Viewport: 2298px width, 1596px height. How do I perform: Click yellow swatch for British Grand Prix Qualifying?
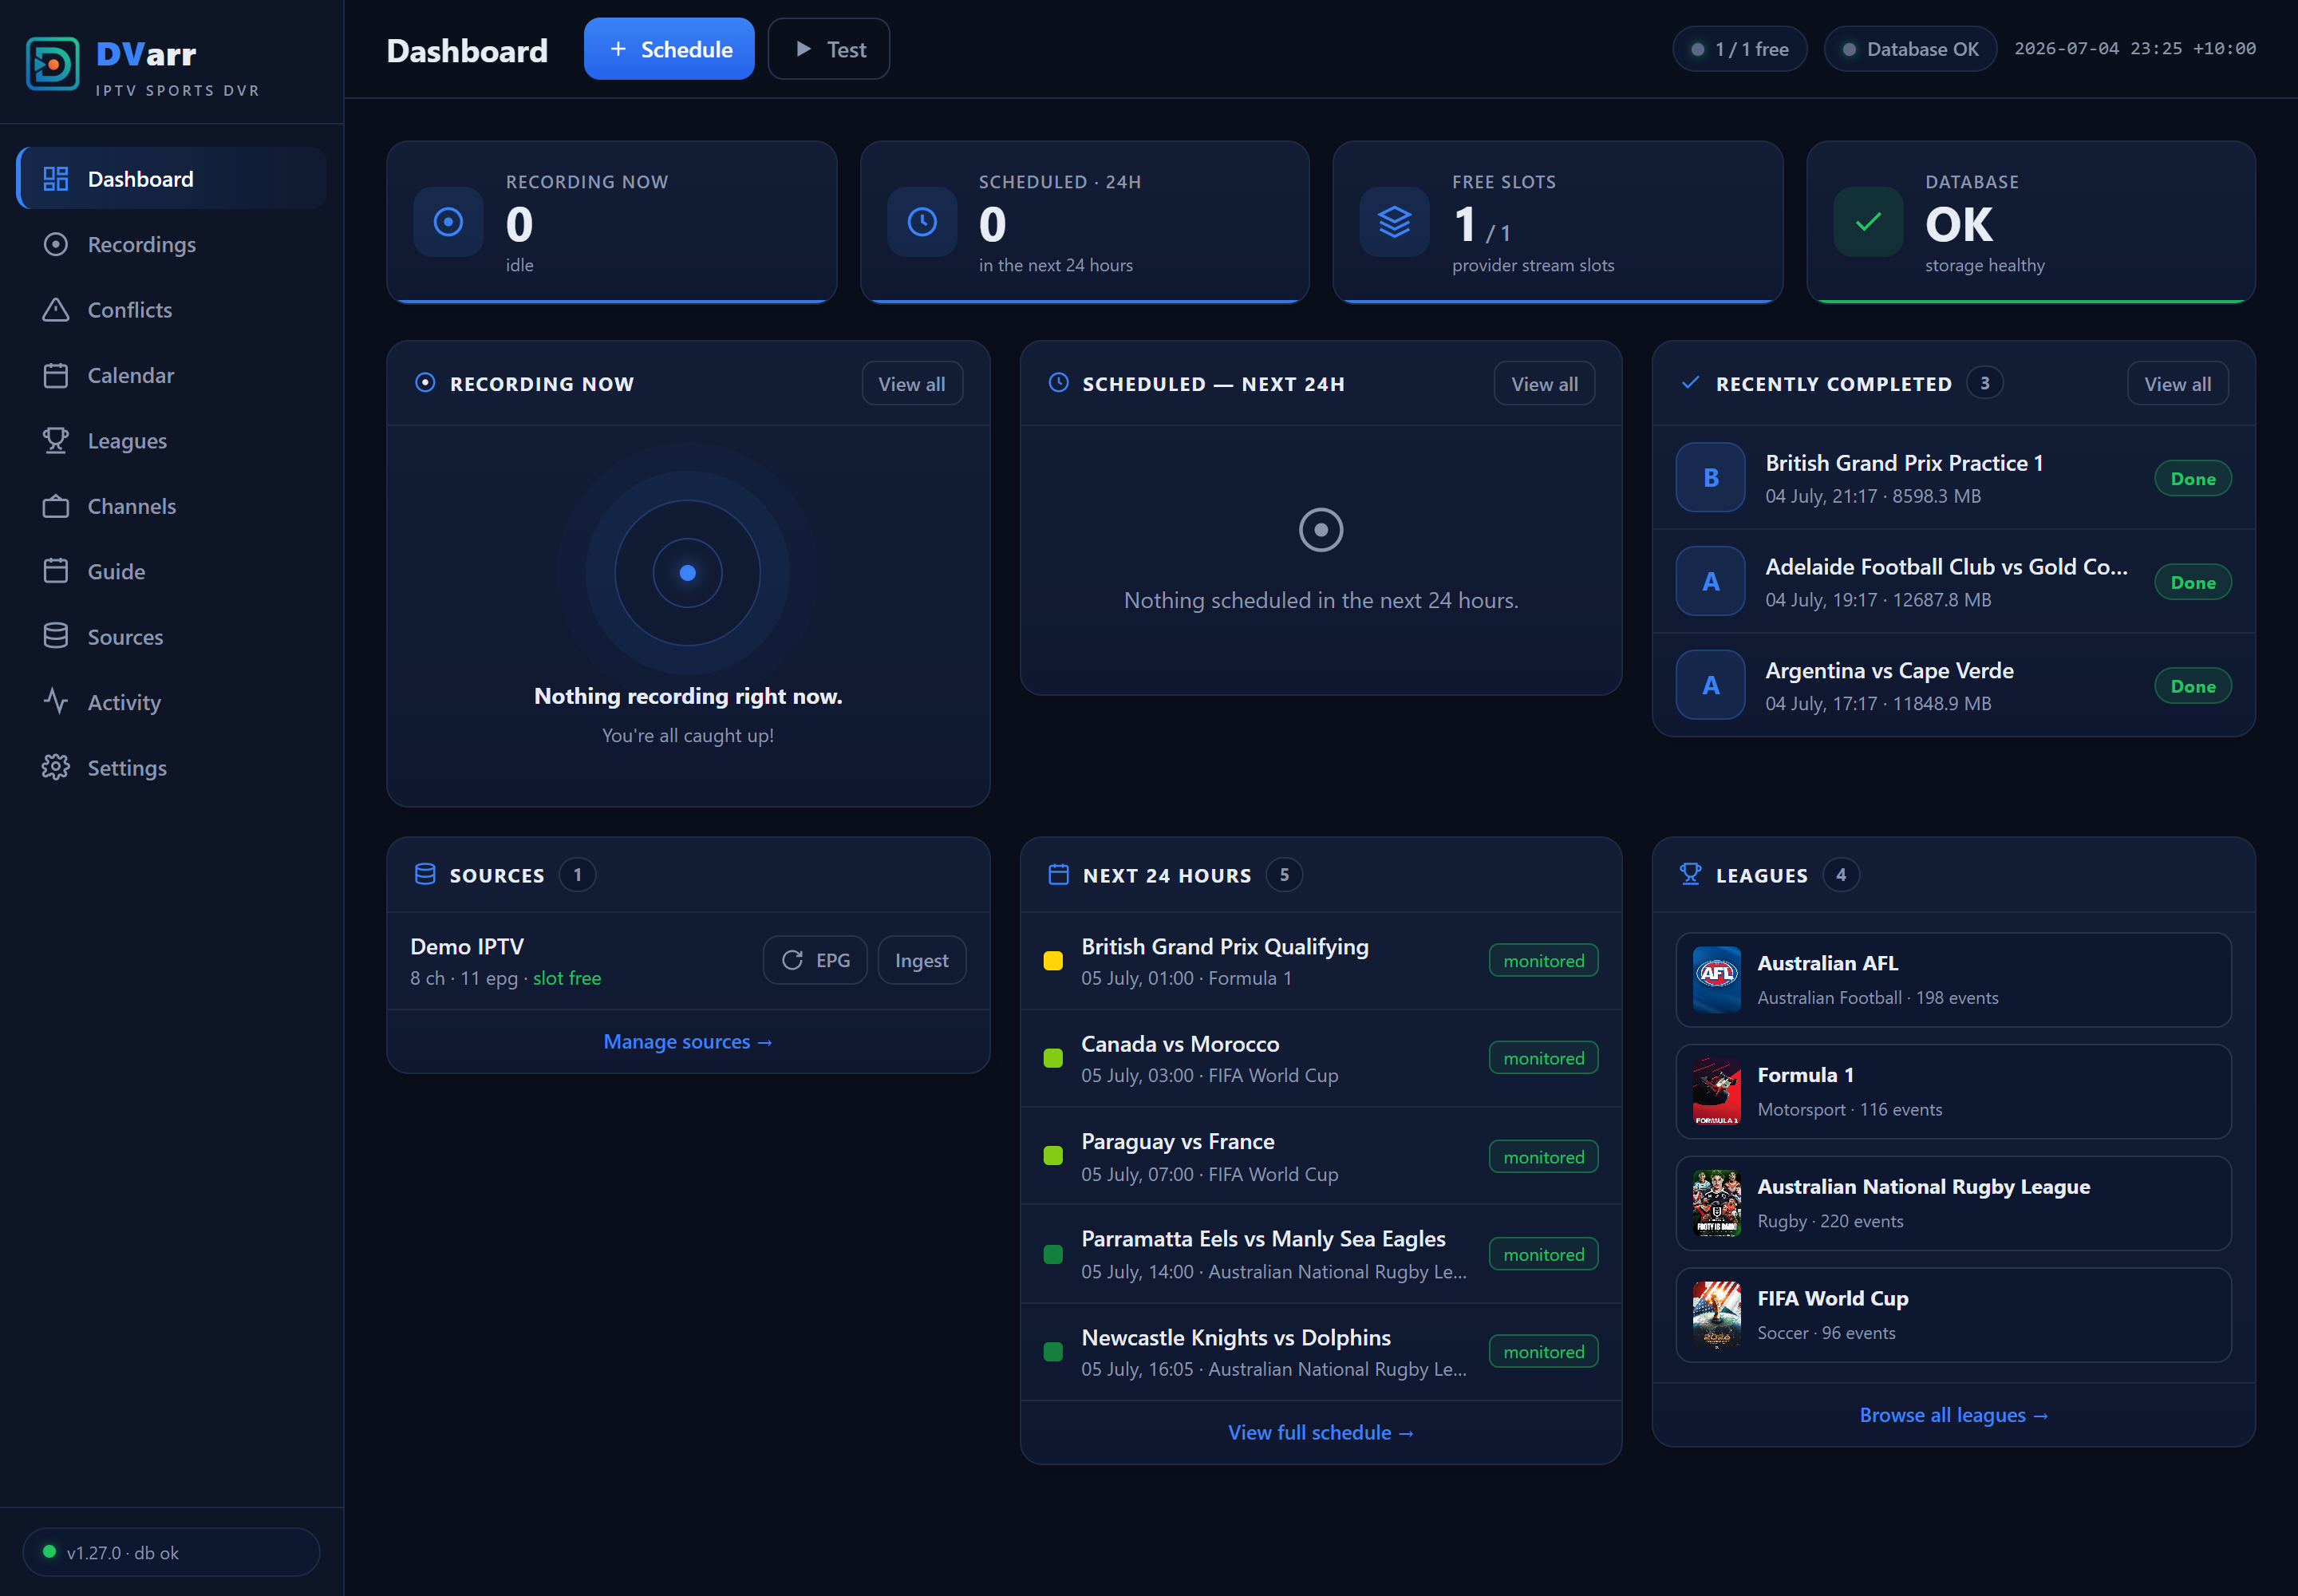click(1053, 961)
